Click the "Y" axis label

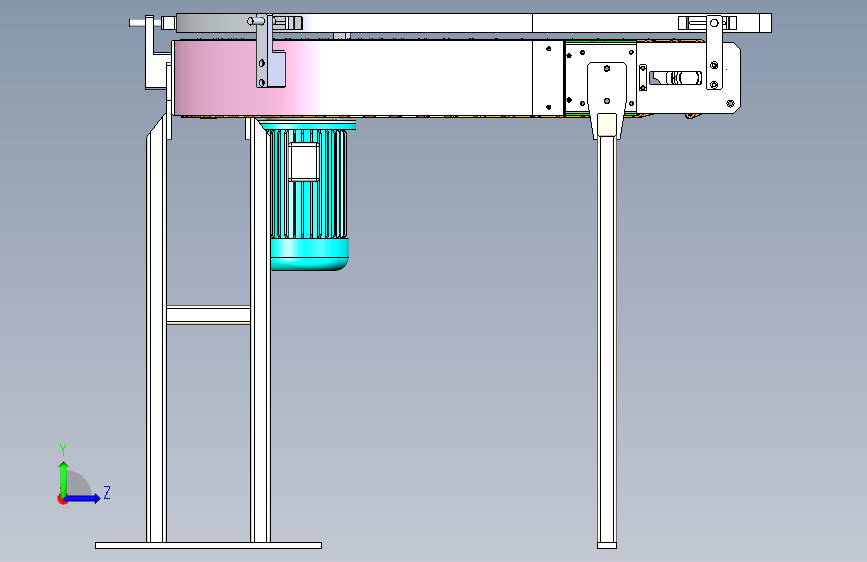[x=63, y=449]
